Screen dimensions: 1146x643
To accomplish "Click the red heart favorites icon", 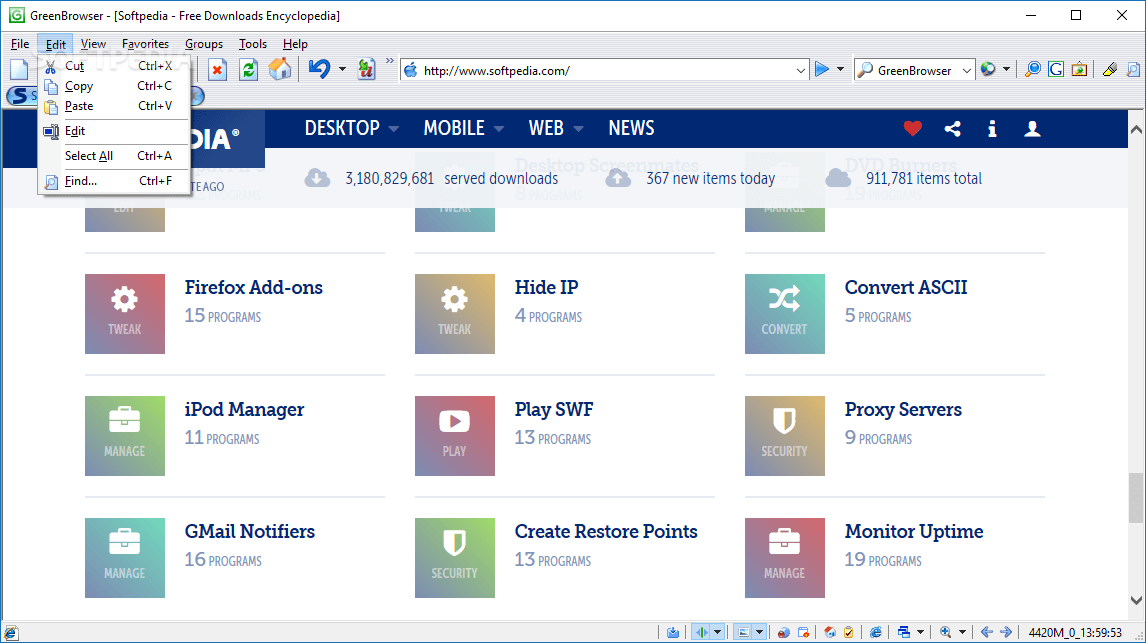I will pyautogui.click(x=912, y=129).
